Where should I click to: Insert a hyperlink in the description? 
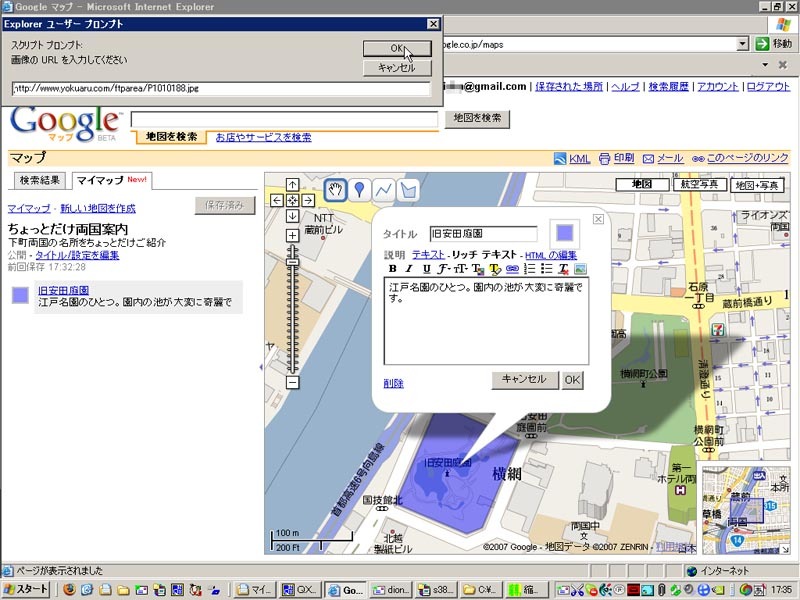(512, 268)
